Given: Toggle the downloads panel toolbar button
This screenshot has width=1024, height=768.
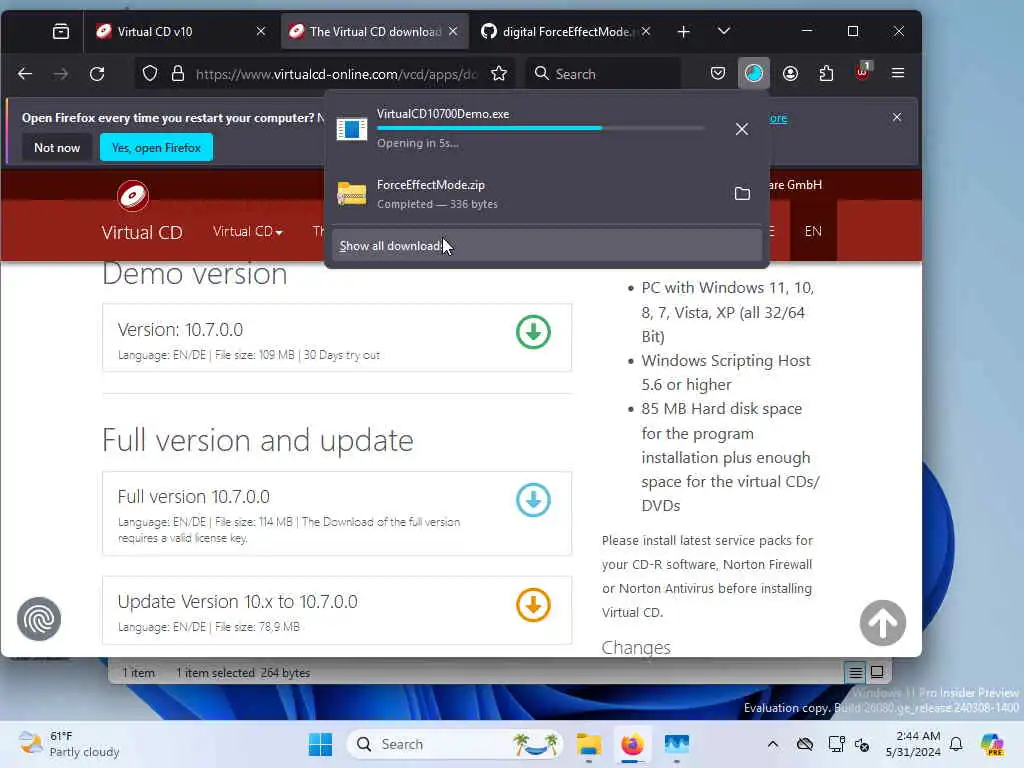Looking at the screenshot, I should [x=754, y=73].
